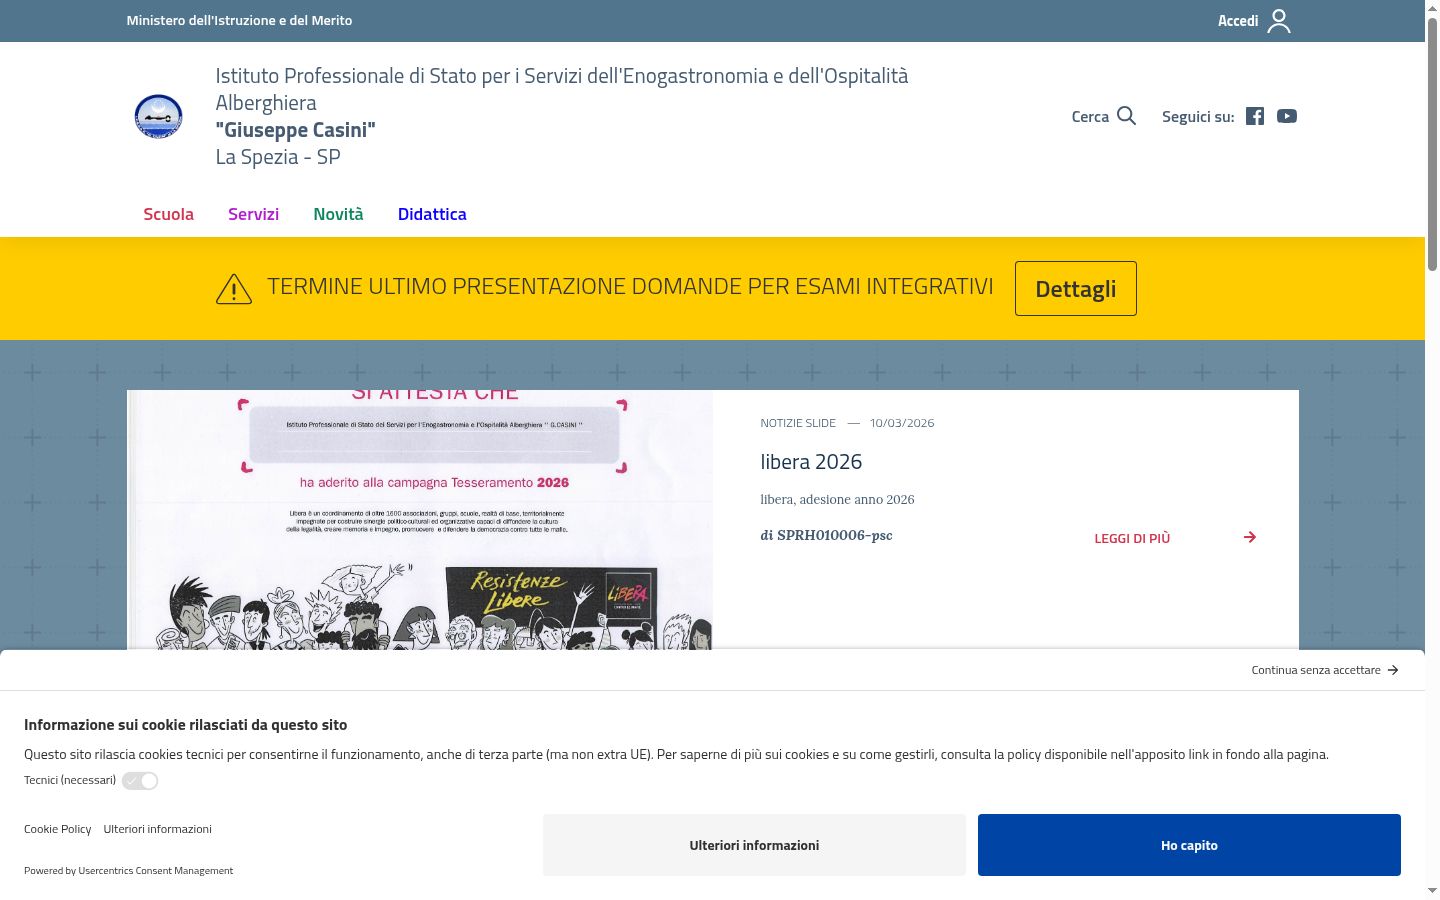This screenshot has width=1440, height=900.
Task: Open the Servizi menu
Action: tap(253, 214)
